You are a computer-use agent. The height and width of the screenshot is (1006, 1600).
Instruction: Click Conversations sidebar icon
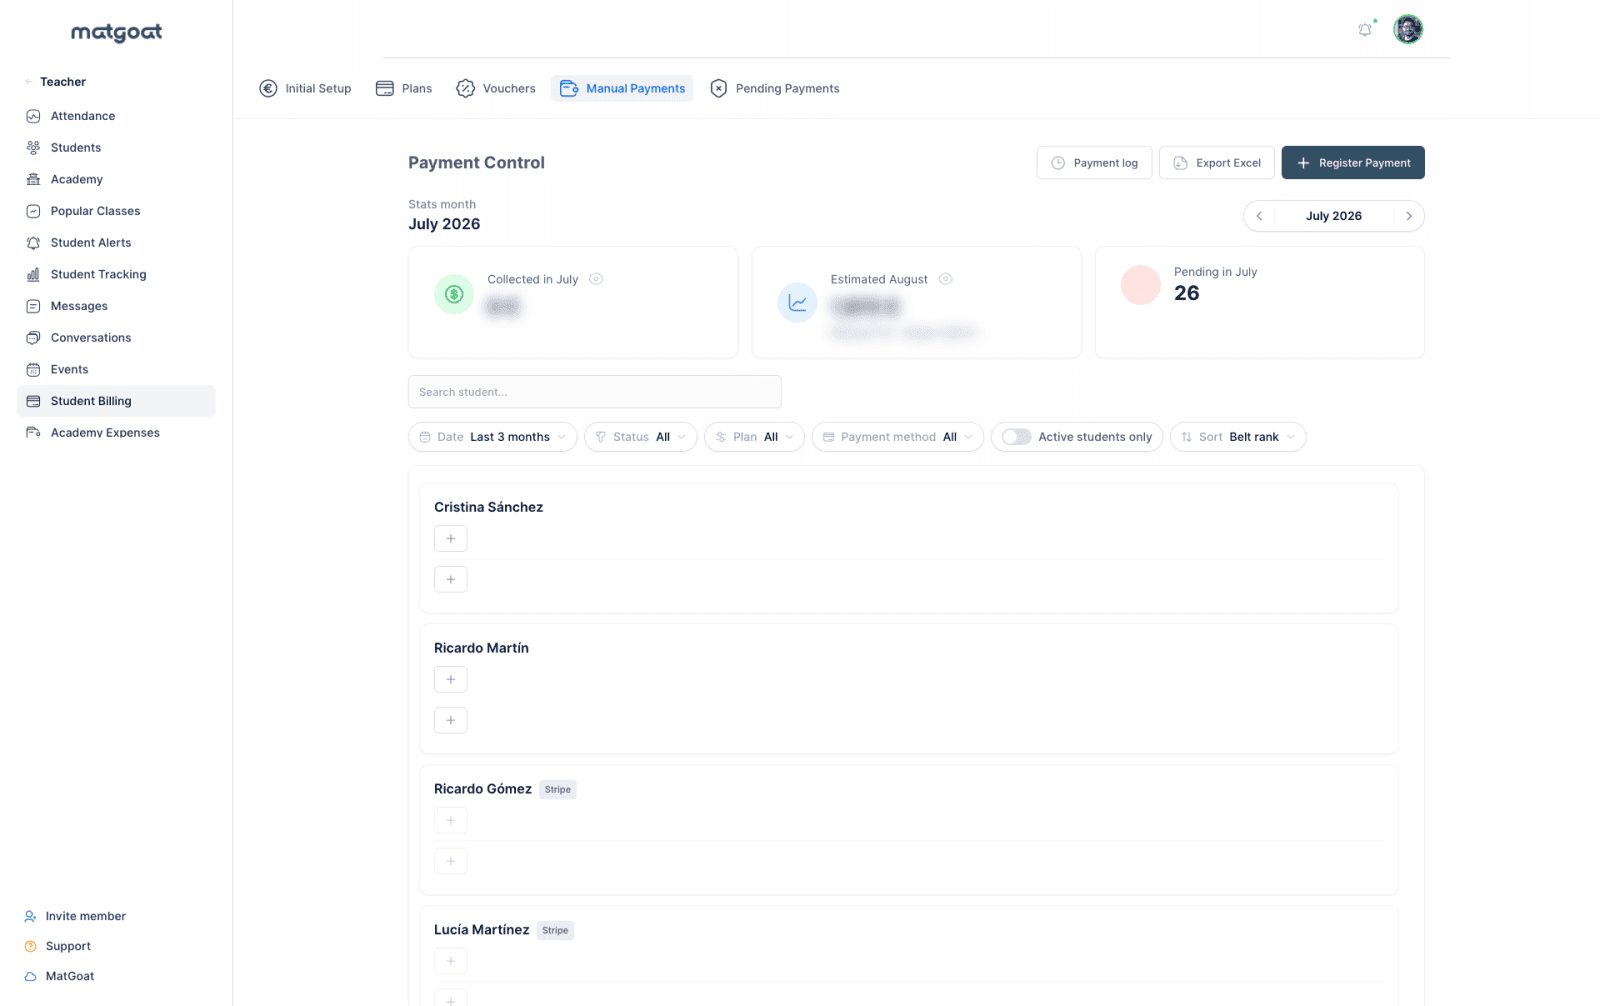click(x=33, y=338)
